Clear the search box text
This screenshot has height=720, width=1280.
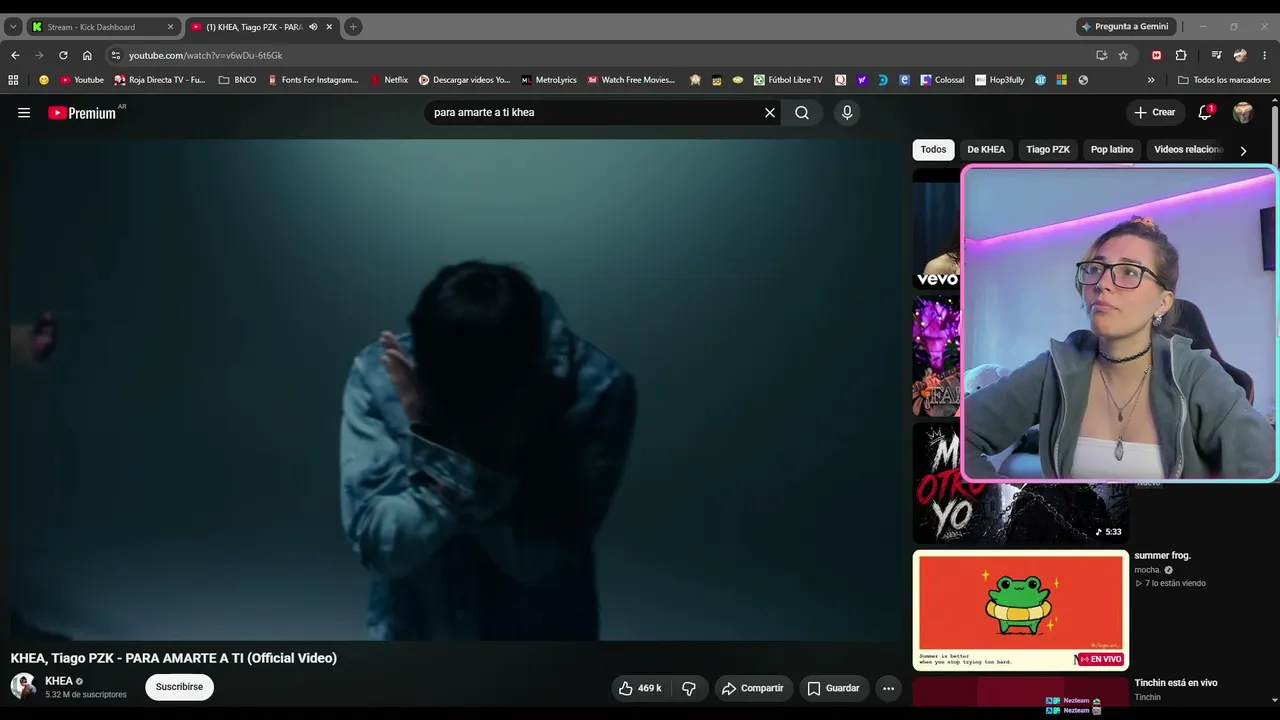click(770, 113)
